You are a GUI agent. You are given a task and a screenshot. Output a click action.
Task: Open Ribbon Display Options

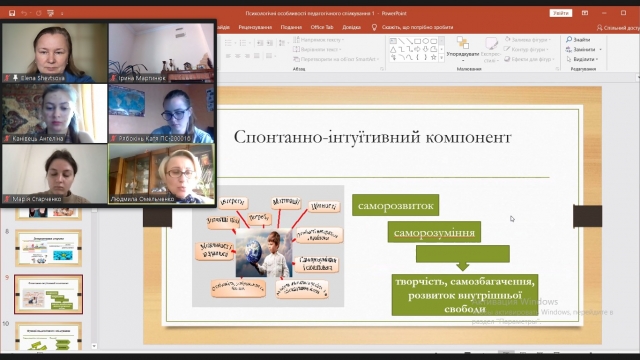584,13
